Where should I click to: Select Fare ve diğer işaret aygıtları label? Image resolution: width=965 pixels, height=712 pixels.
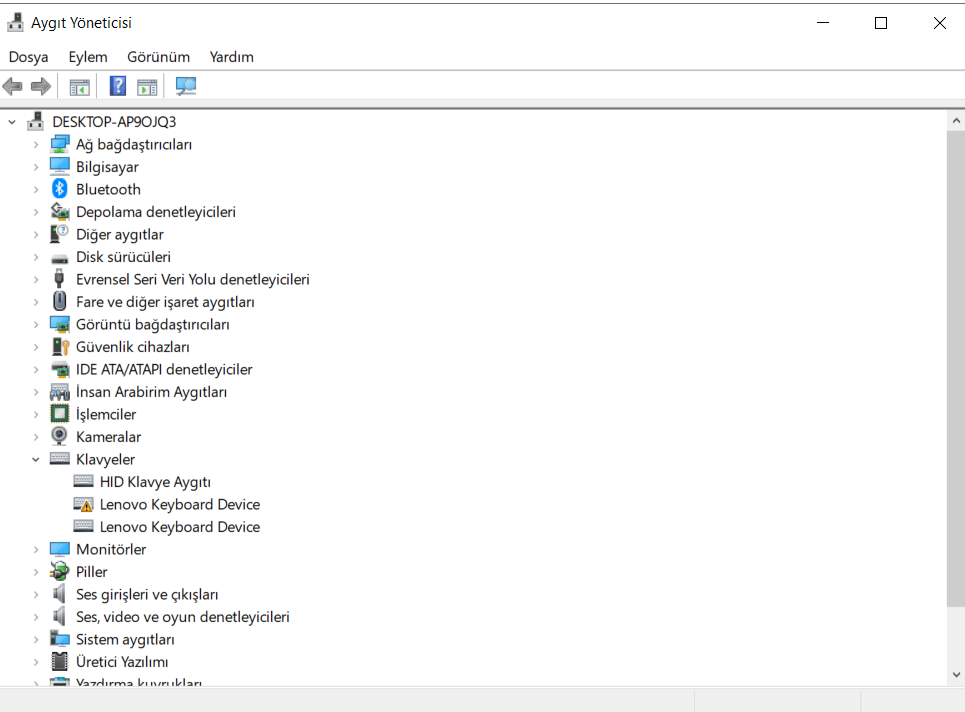pyautogui.click(x=165, y=302)
